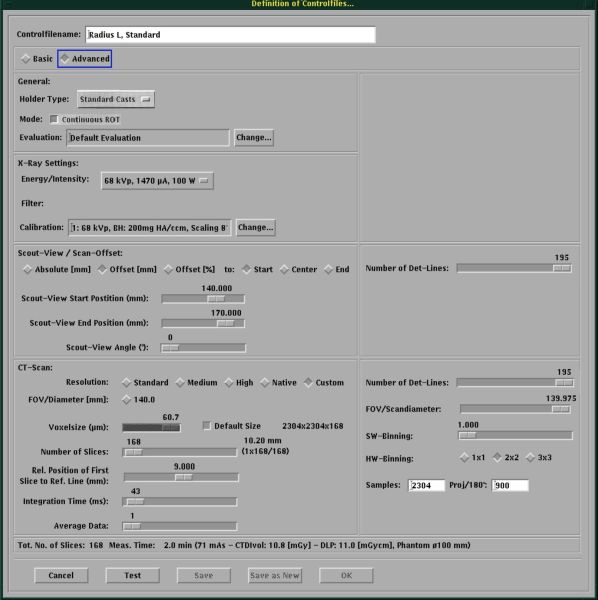Click the SW-Binning slider

click(x=515, y=435)
